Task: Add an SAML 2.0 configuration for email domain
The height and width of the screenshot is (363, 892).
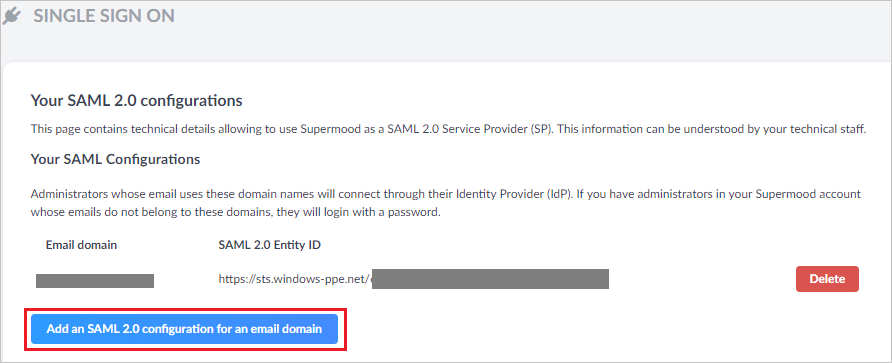Action: point(184,329)
